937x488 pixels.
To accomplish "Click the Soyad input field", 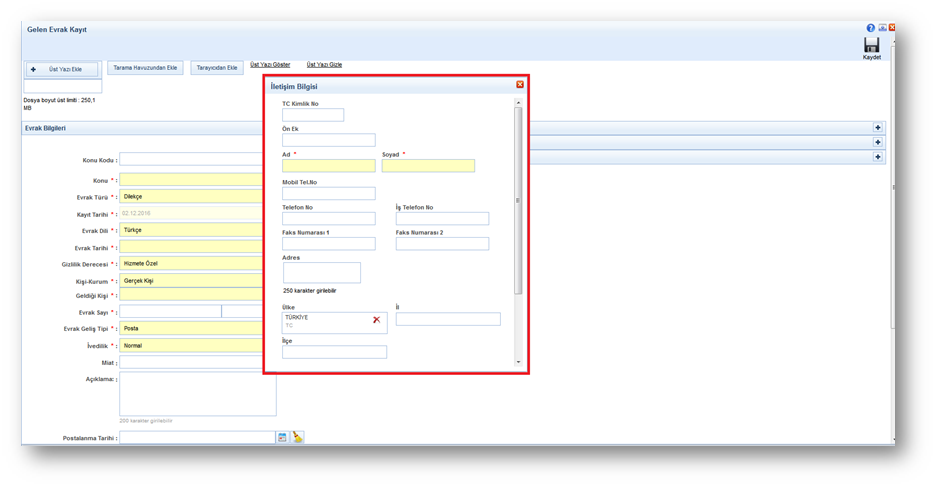I will coord(428,166).
